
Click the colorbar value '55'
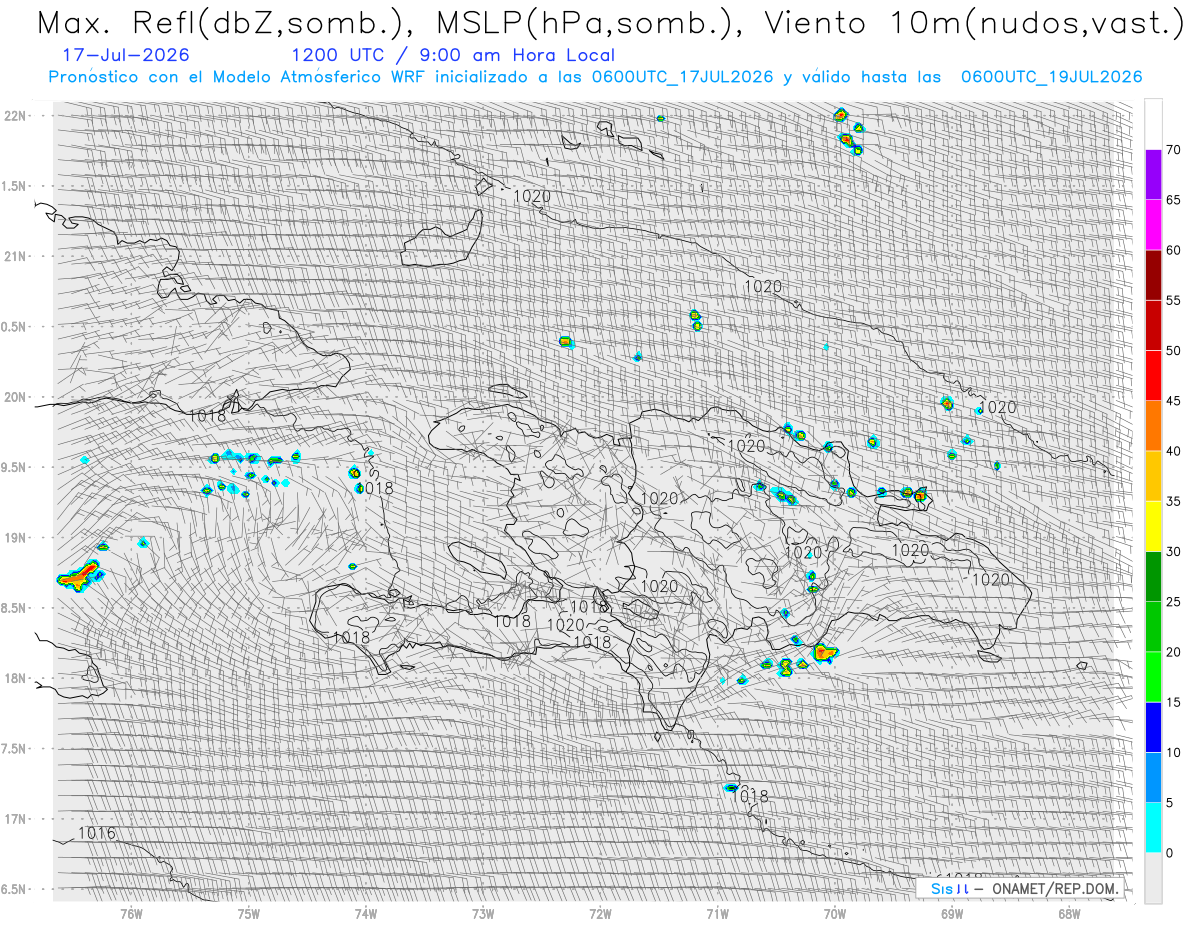click(1173, 300)
